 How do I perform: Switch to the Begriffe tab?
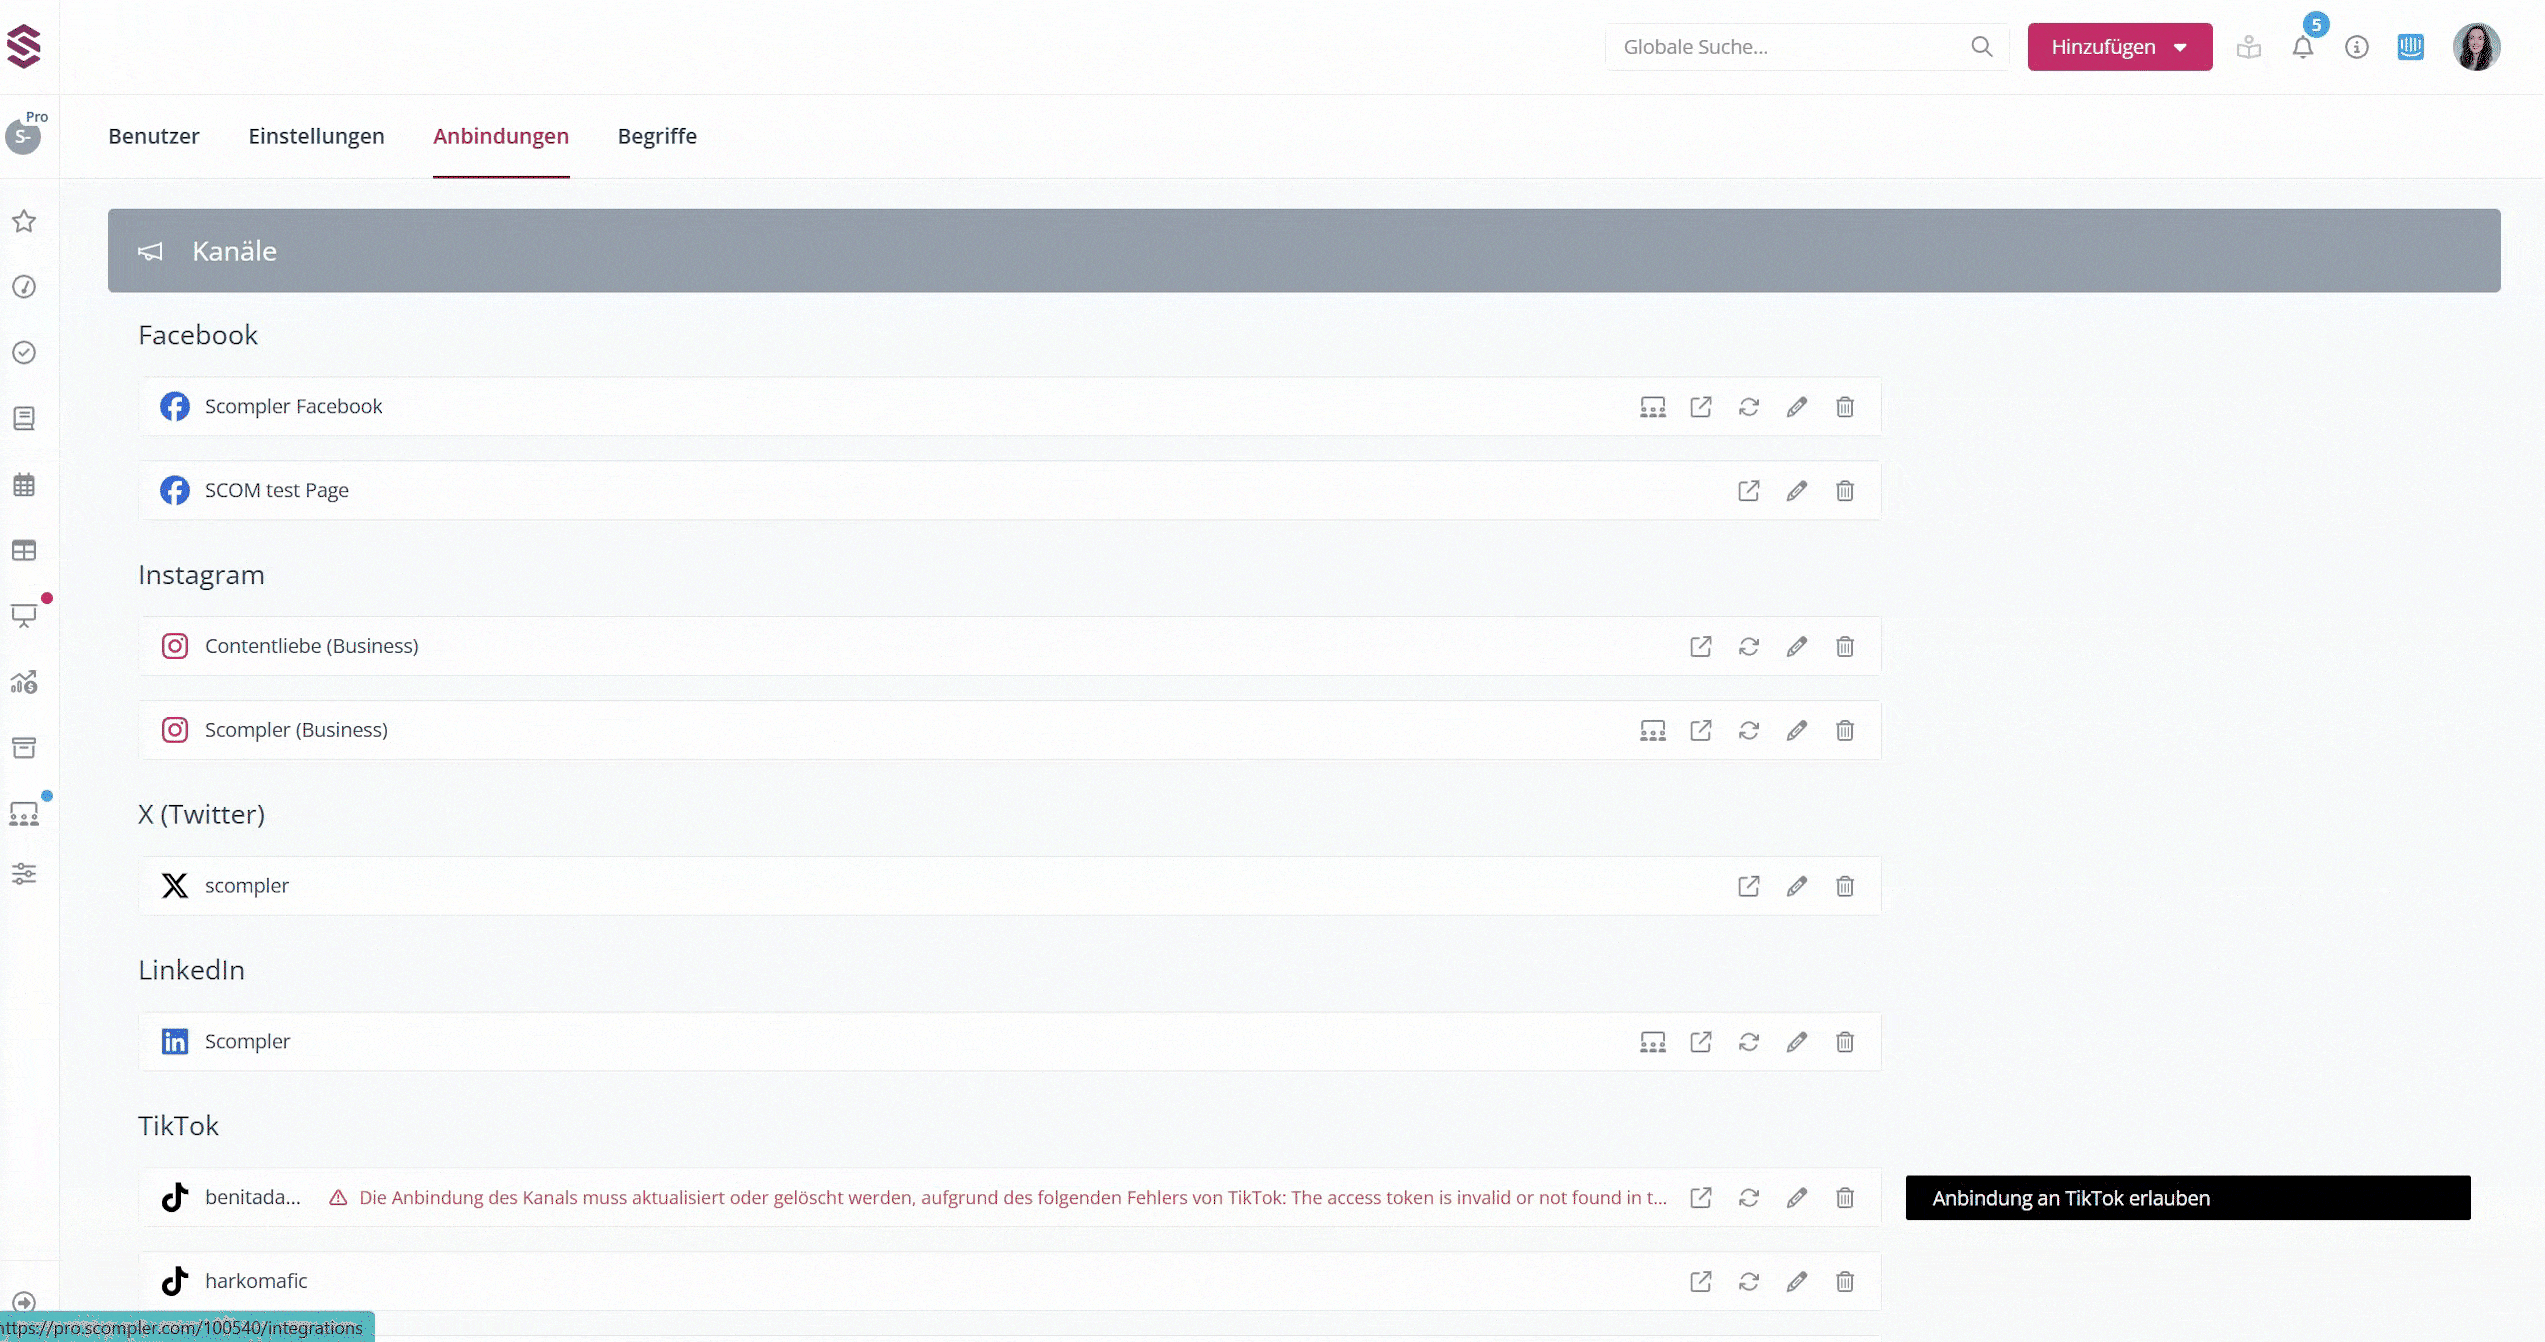tap(657, 136)
